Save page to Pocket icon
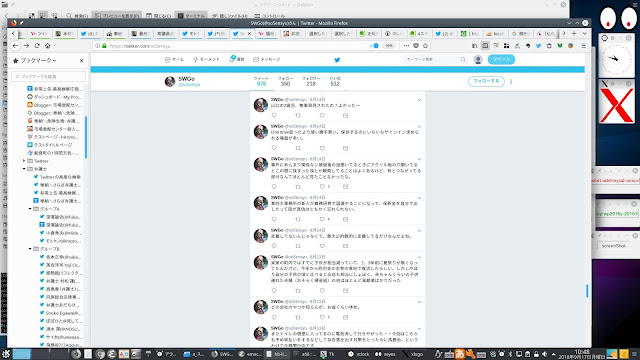The width and height of the screenshot is (640, 360). (416, 46)
